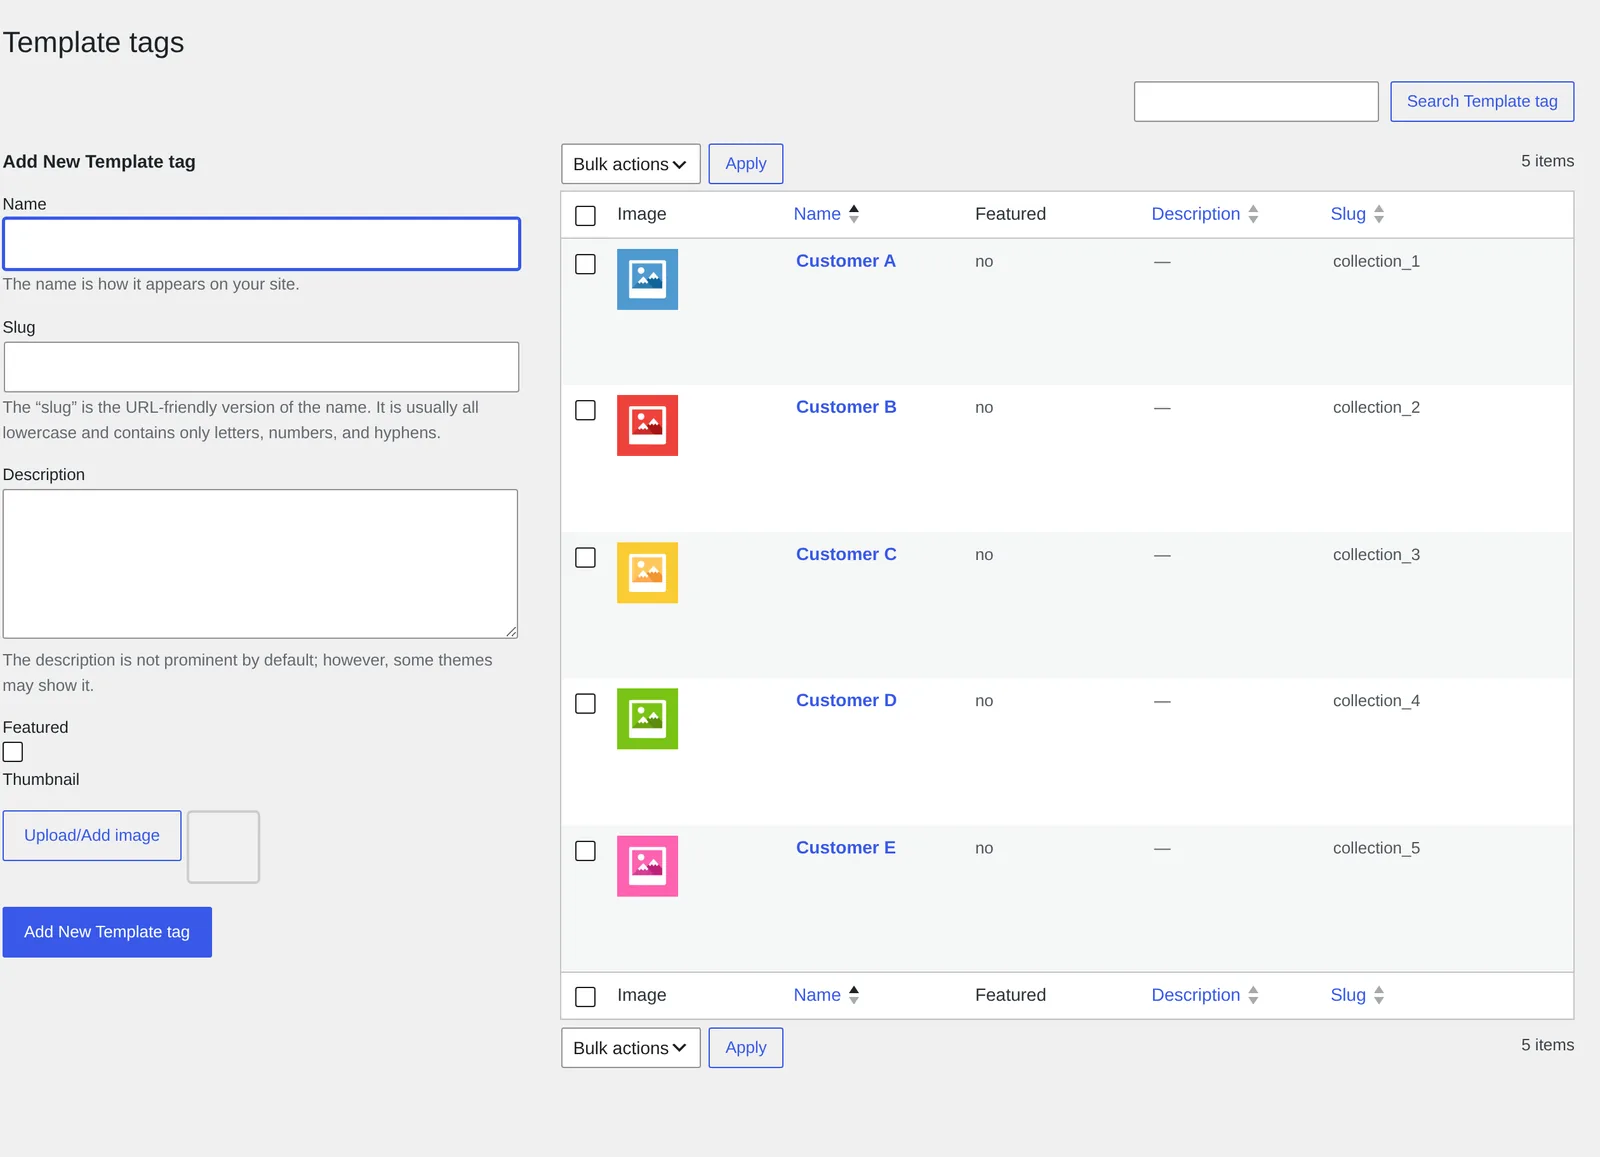Click the Search Template tag button

1482,101
